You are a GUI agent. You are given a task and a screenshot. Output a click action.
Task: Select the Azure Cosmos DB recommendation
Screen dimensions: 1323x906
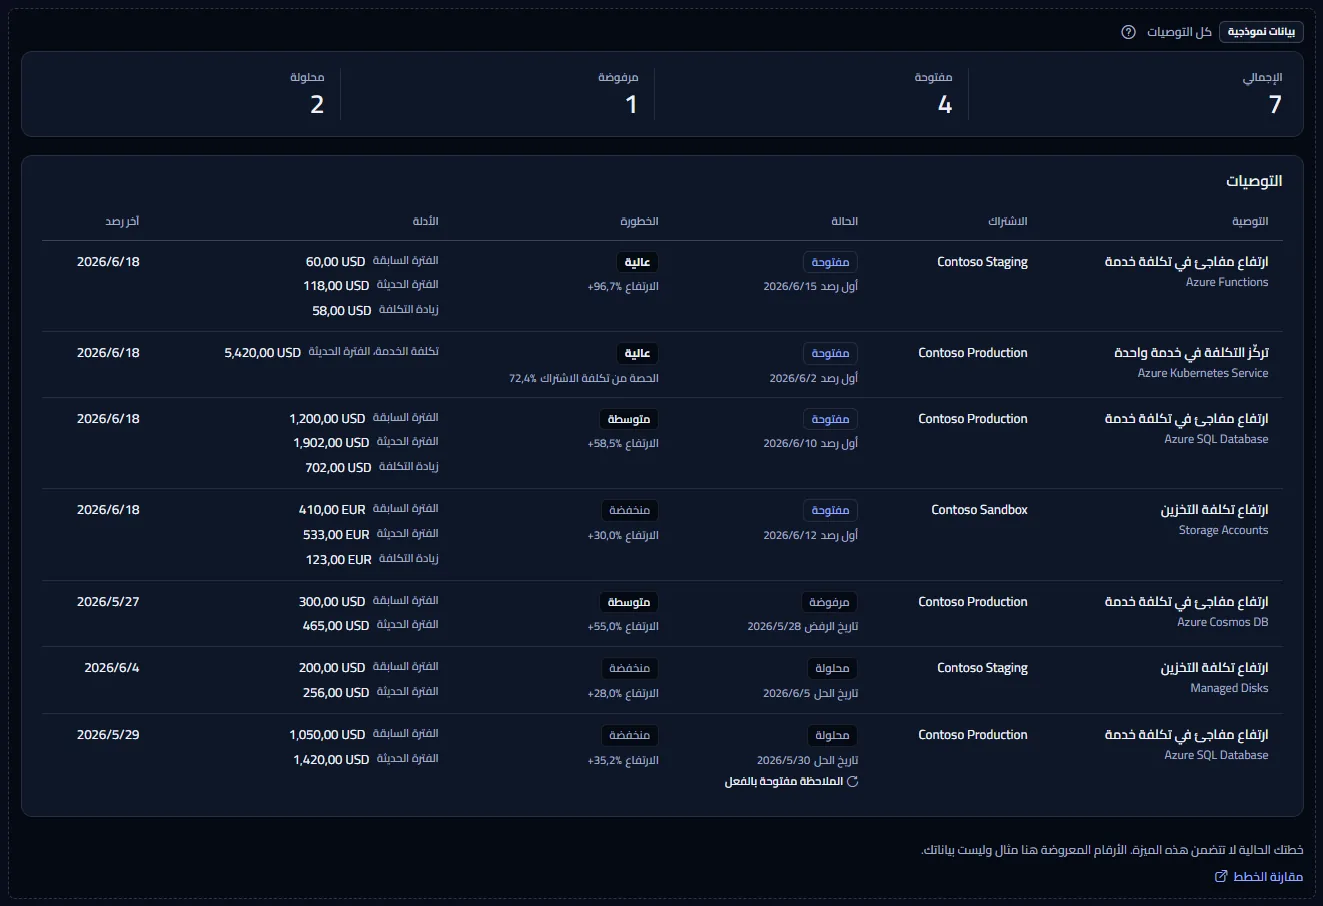(662, 613)
